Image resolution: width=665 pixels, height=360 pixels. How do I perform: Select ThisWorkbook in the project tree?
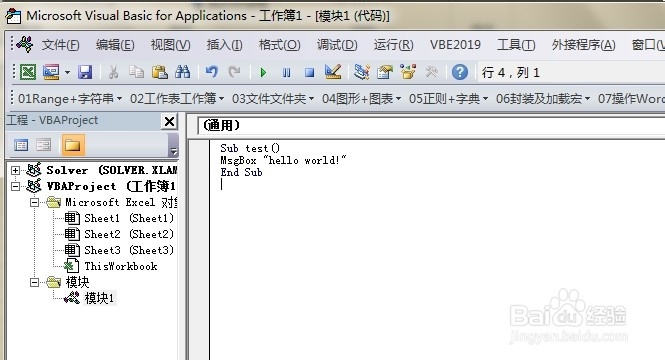click(121, 266)
